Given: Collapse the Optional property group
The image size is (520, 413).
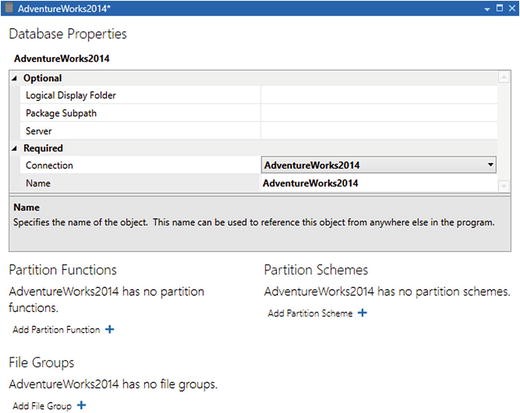Looking at the screenshot, I should tap(14, 78).
